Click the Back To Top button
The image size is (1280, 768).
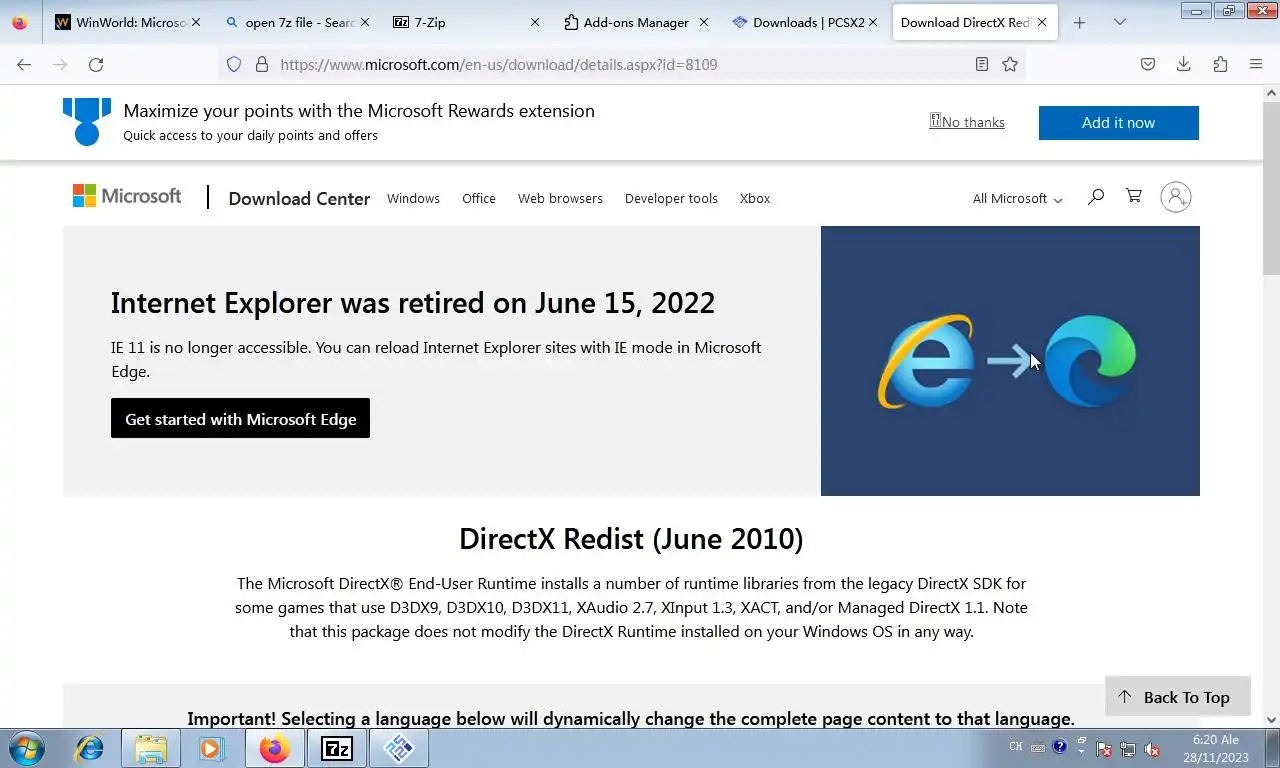click(x=1177, y=697)
